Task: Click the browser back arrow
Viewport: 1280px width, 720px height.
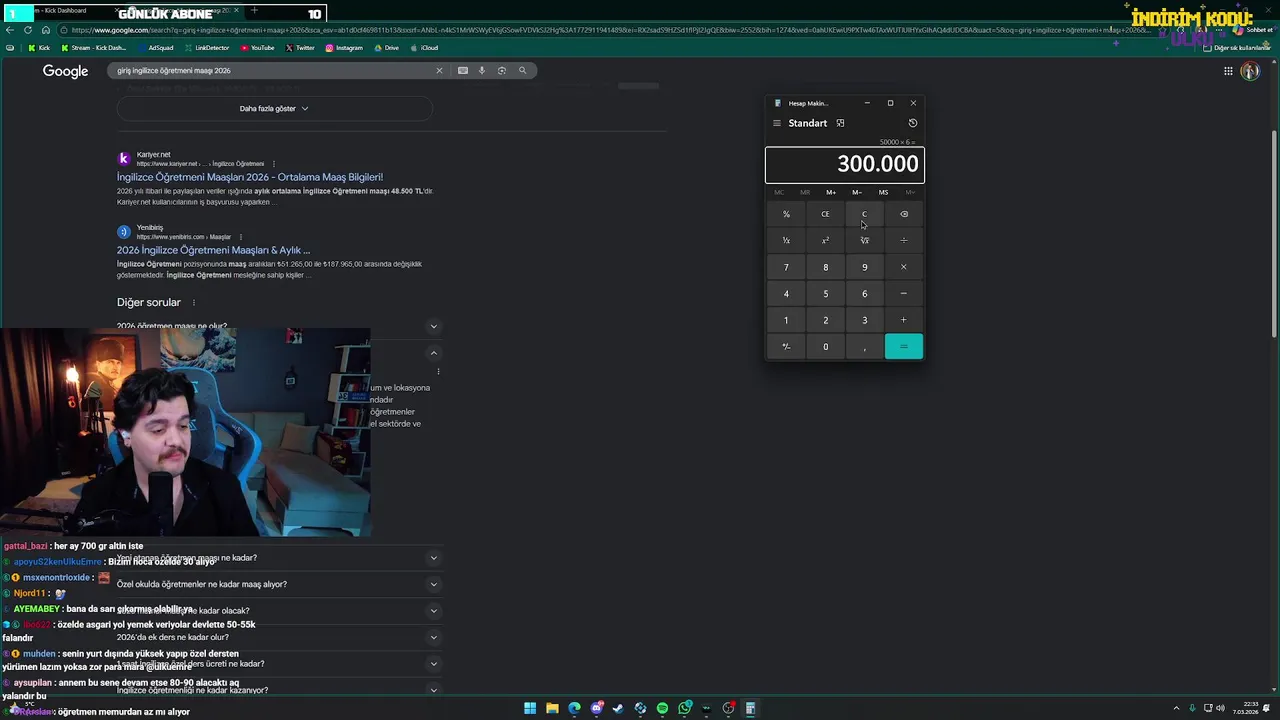Action: click(x=10, y=30)
